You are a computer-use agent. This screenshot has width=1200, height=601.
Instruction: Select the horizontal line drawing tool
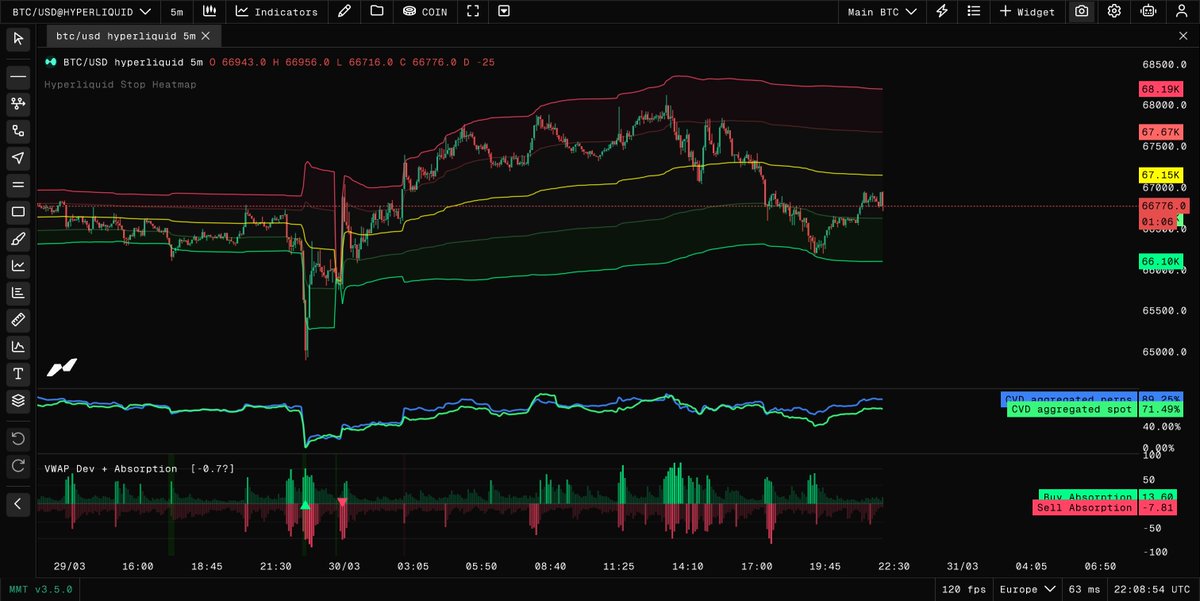pos(18,76)
